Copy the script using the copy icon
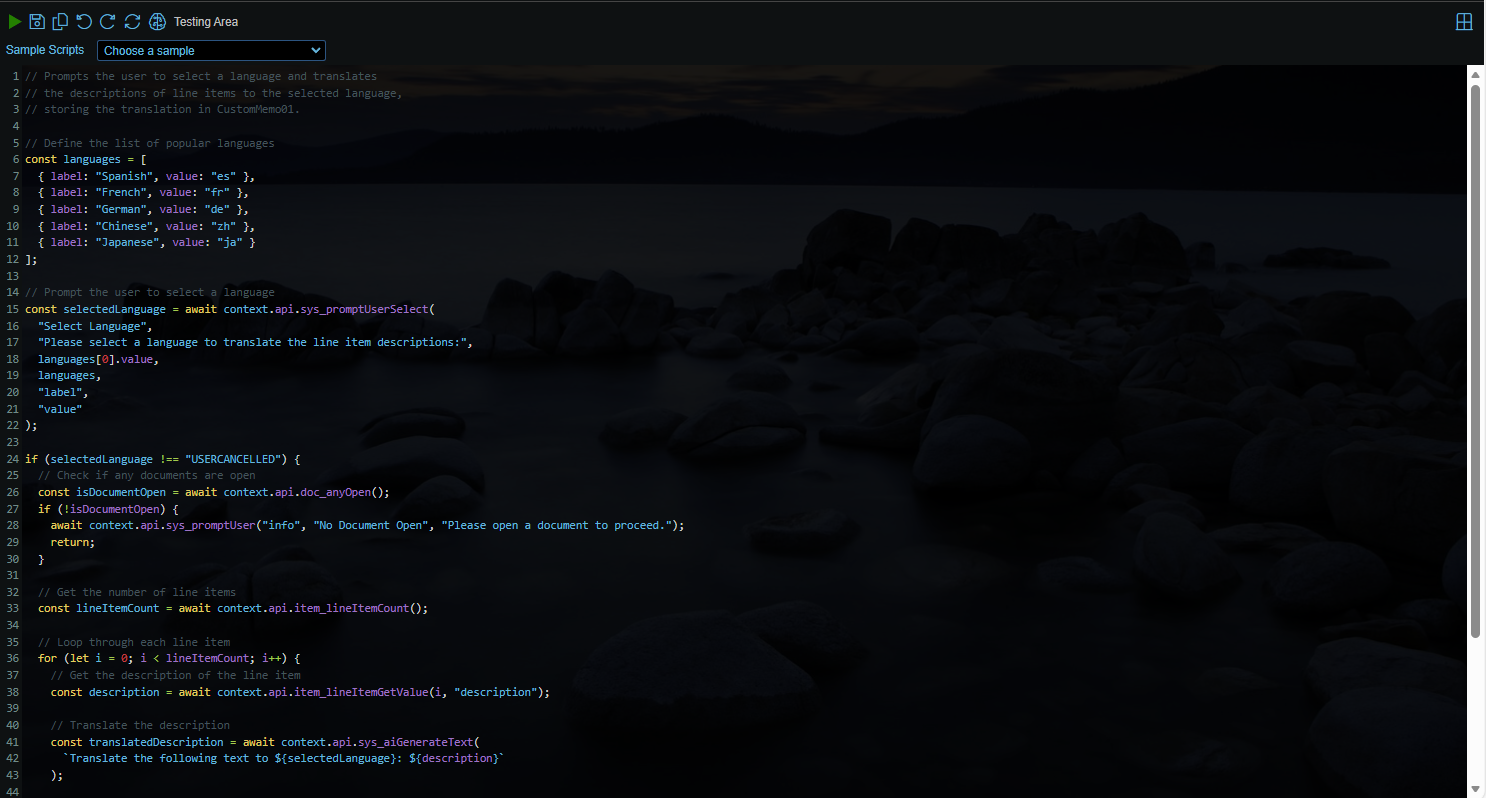 coord(59,21)
